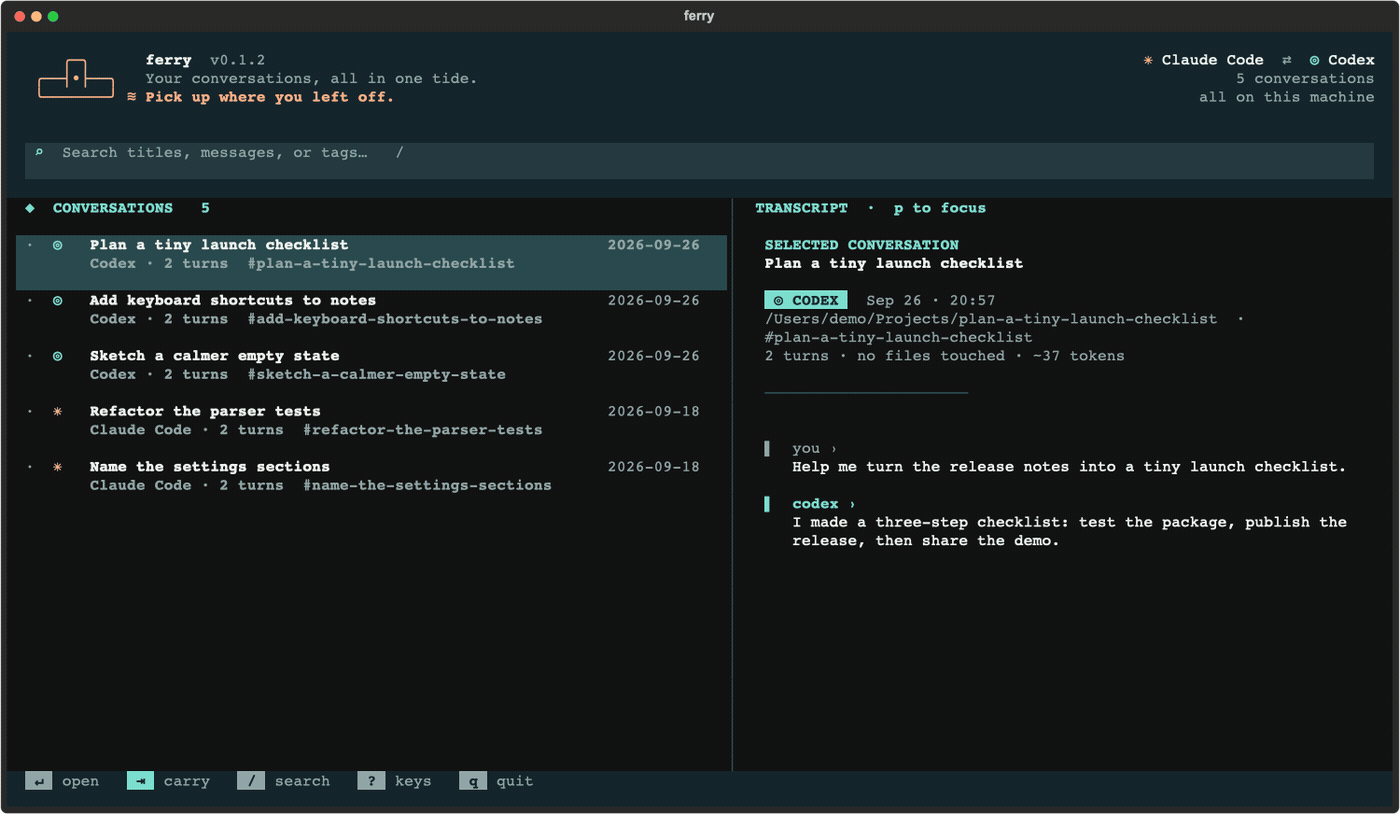Click 'SELECTED CONVERSATION' label in transcript

[862, 245]
